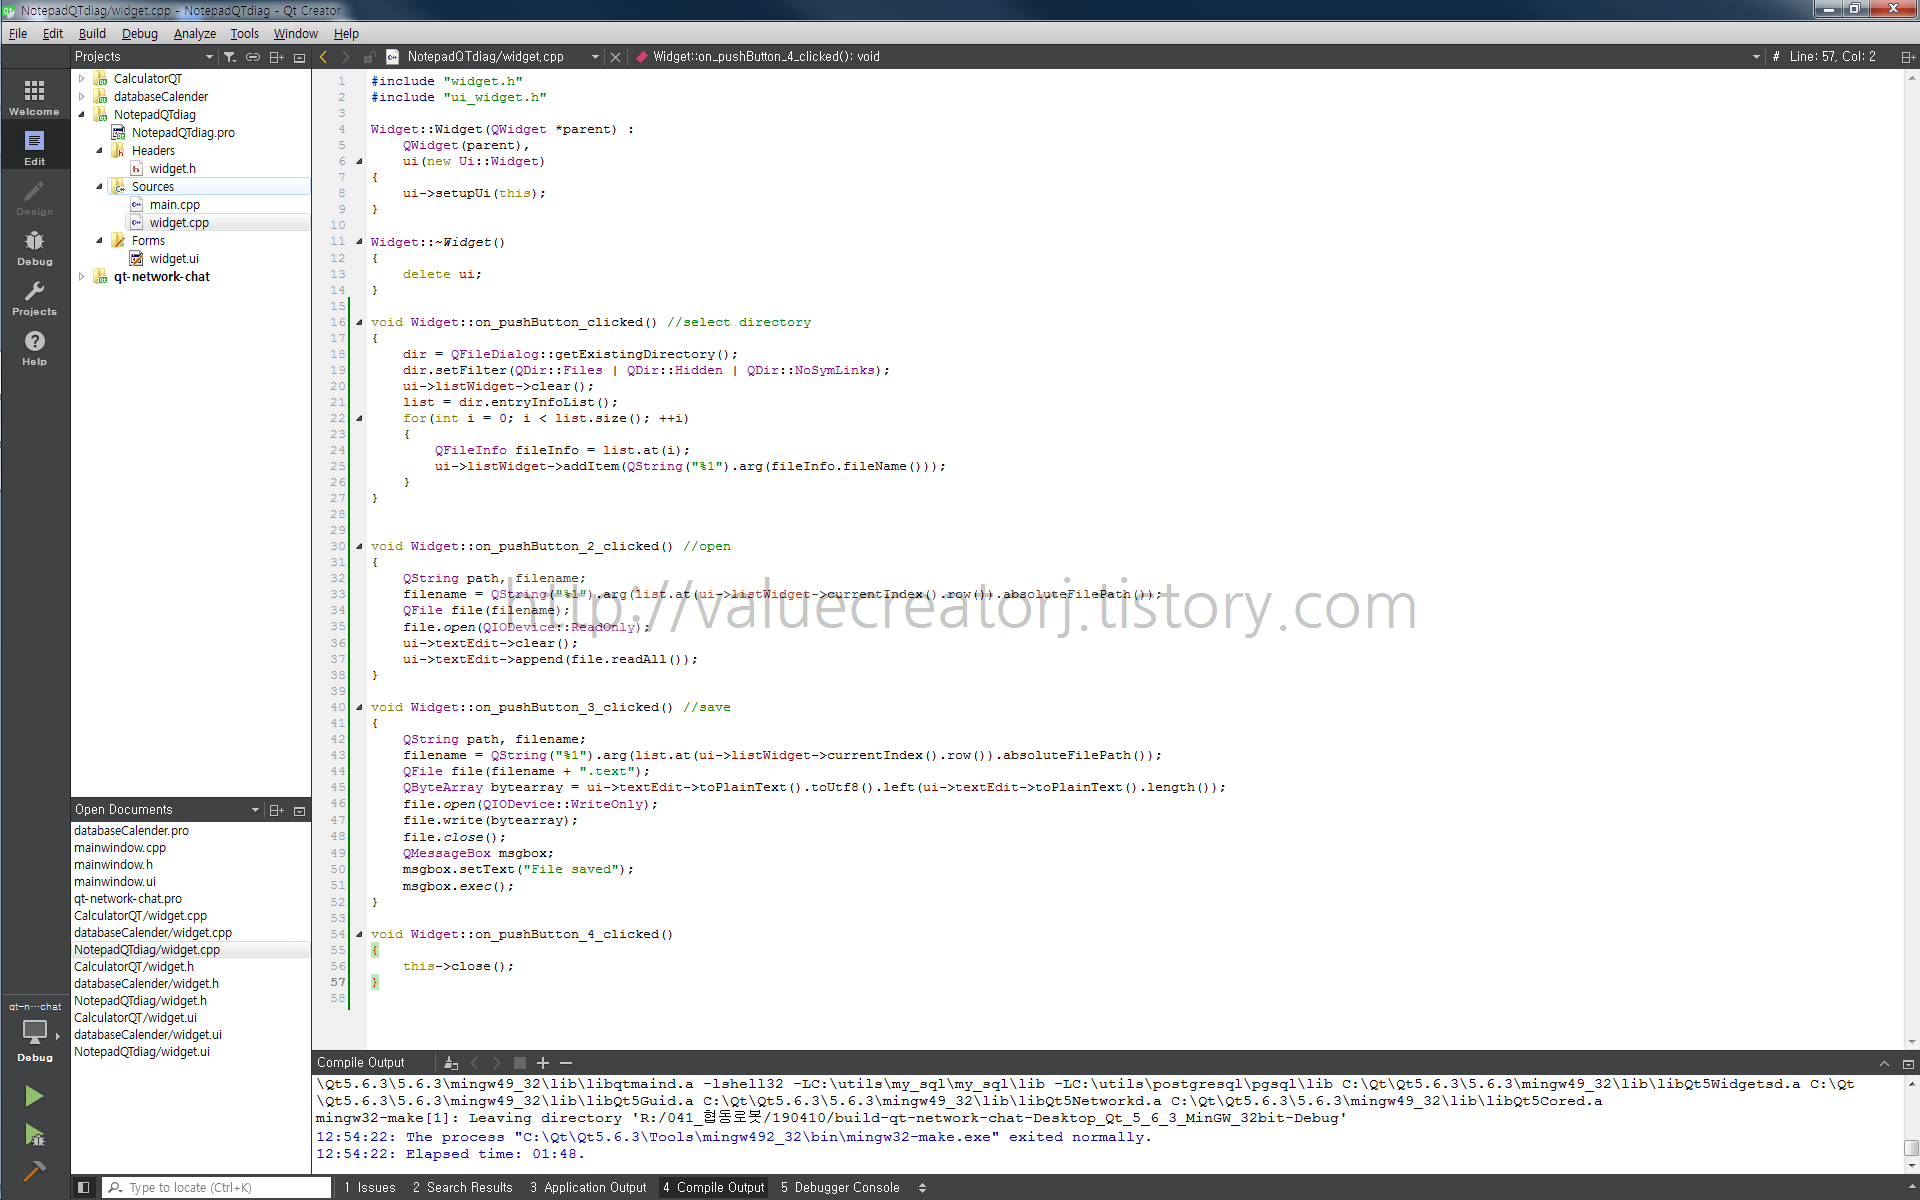Open the Analyze menu
Image resolution: width=1920 pixels, height=1200 pixels.
[194, 33]
